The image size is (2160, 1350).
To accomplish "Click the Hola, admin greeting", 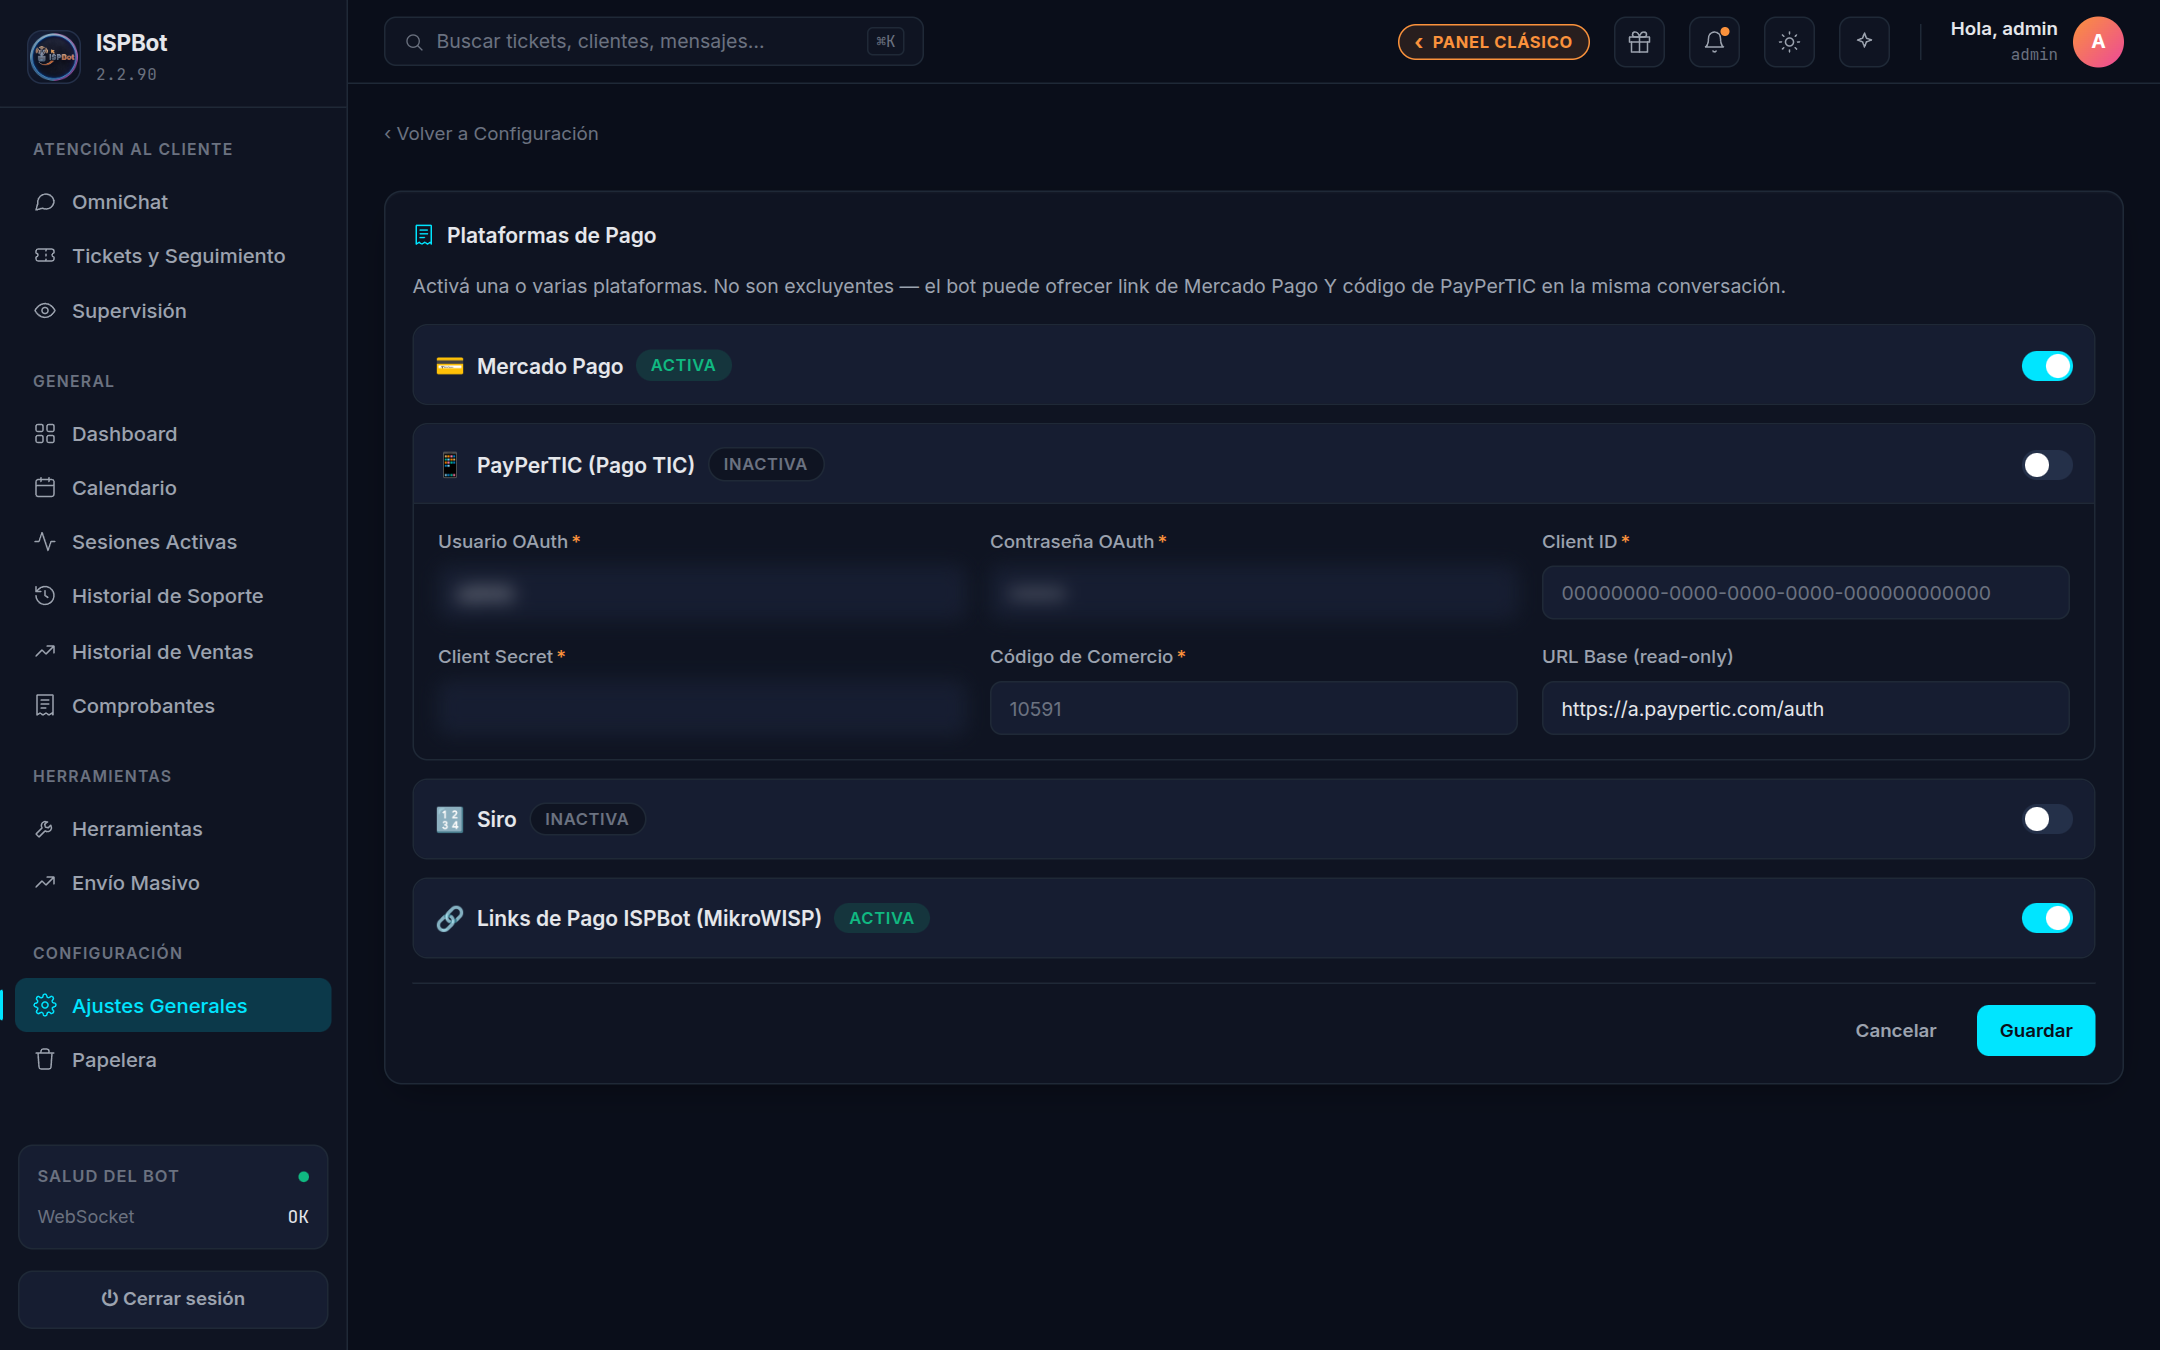I will point(2003,29).
